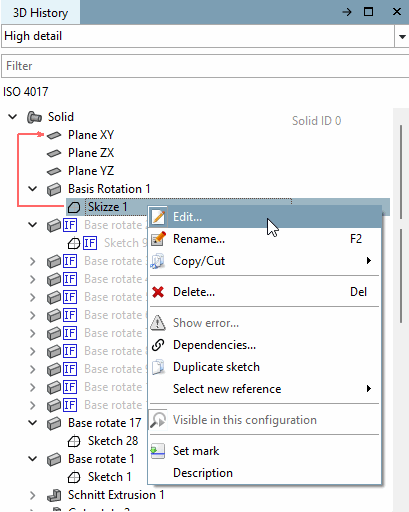Choose Rename... in the context menu

(x=265, y=239)
